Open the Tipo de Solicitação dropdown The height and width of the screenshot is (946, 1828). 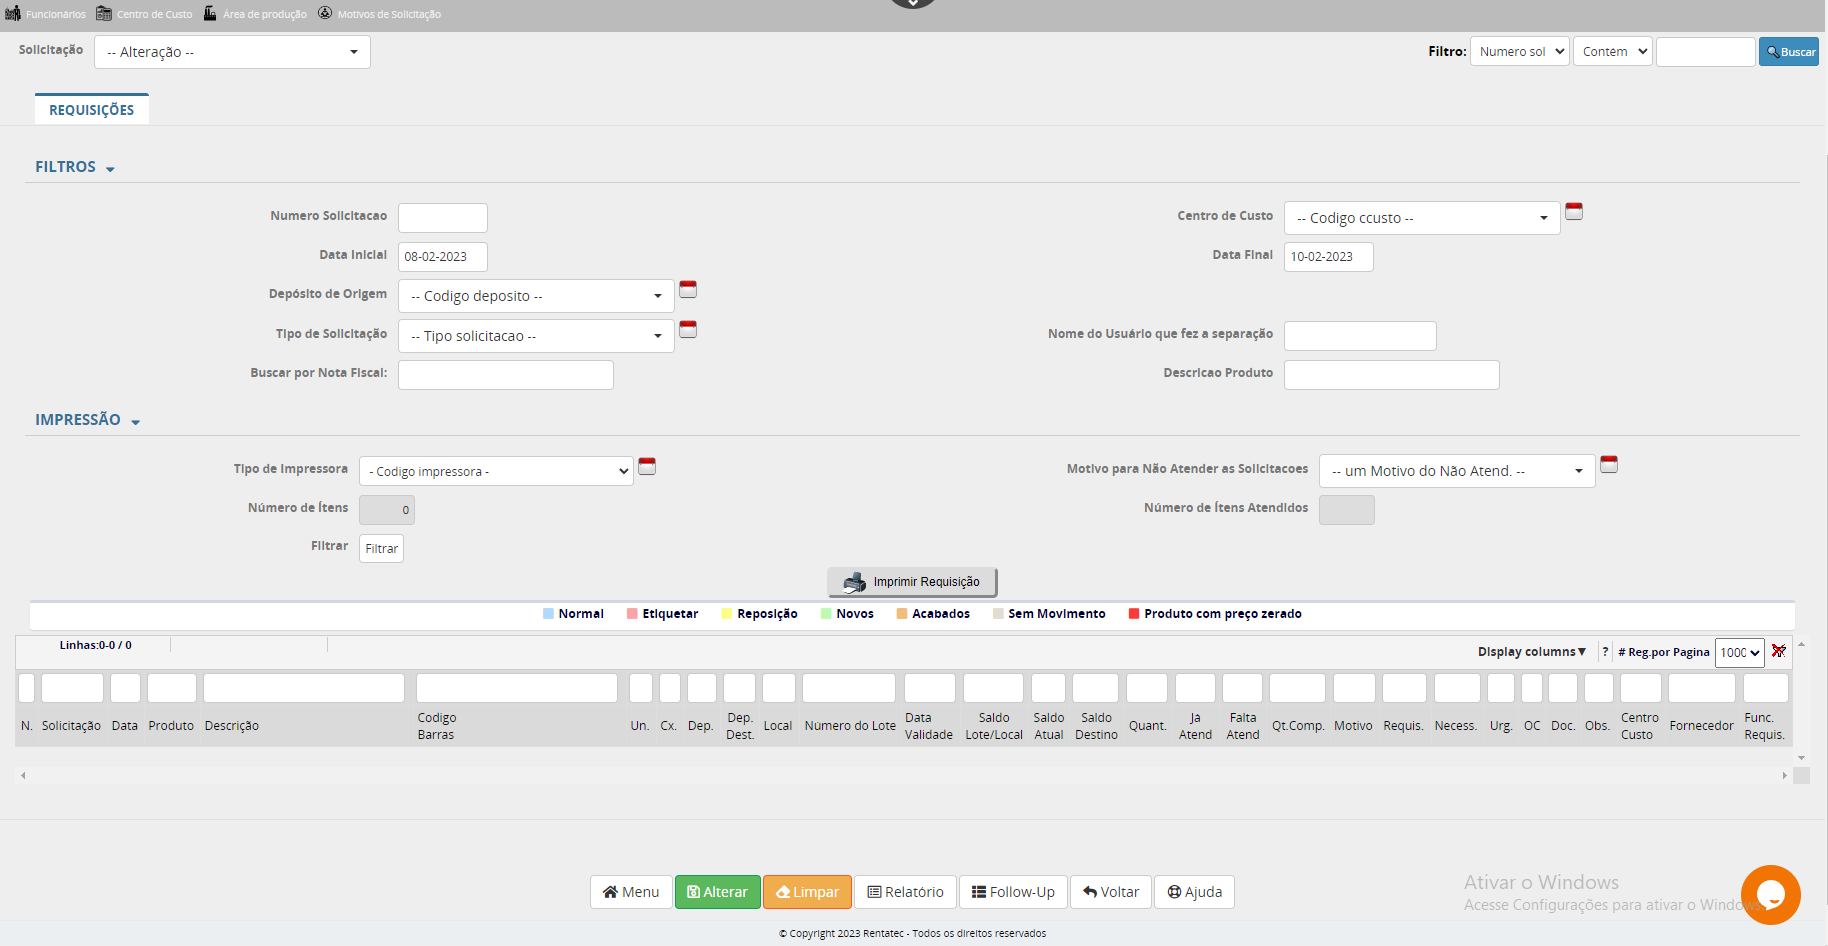[x=536, y=336]
